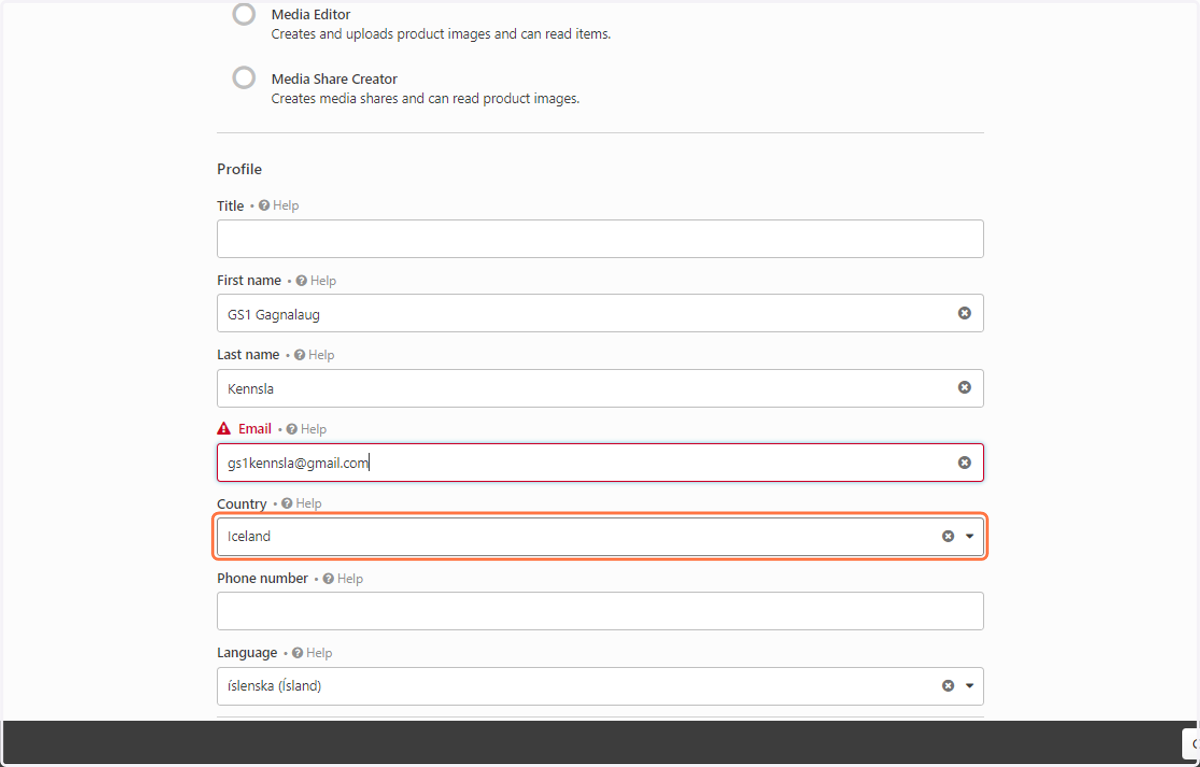The width and height of the screenshot is (1200, 767).
Task: Click the red Email warning triangle icon
Action: (x=225, y=428)
